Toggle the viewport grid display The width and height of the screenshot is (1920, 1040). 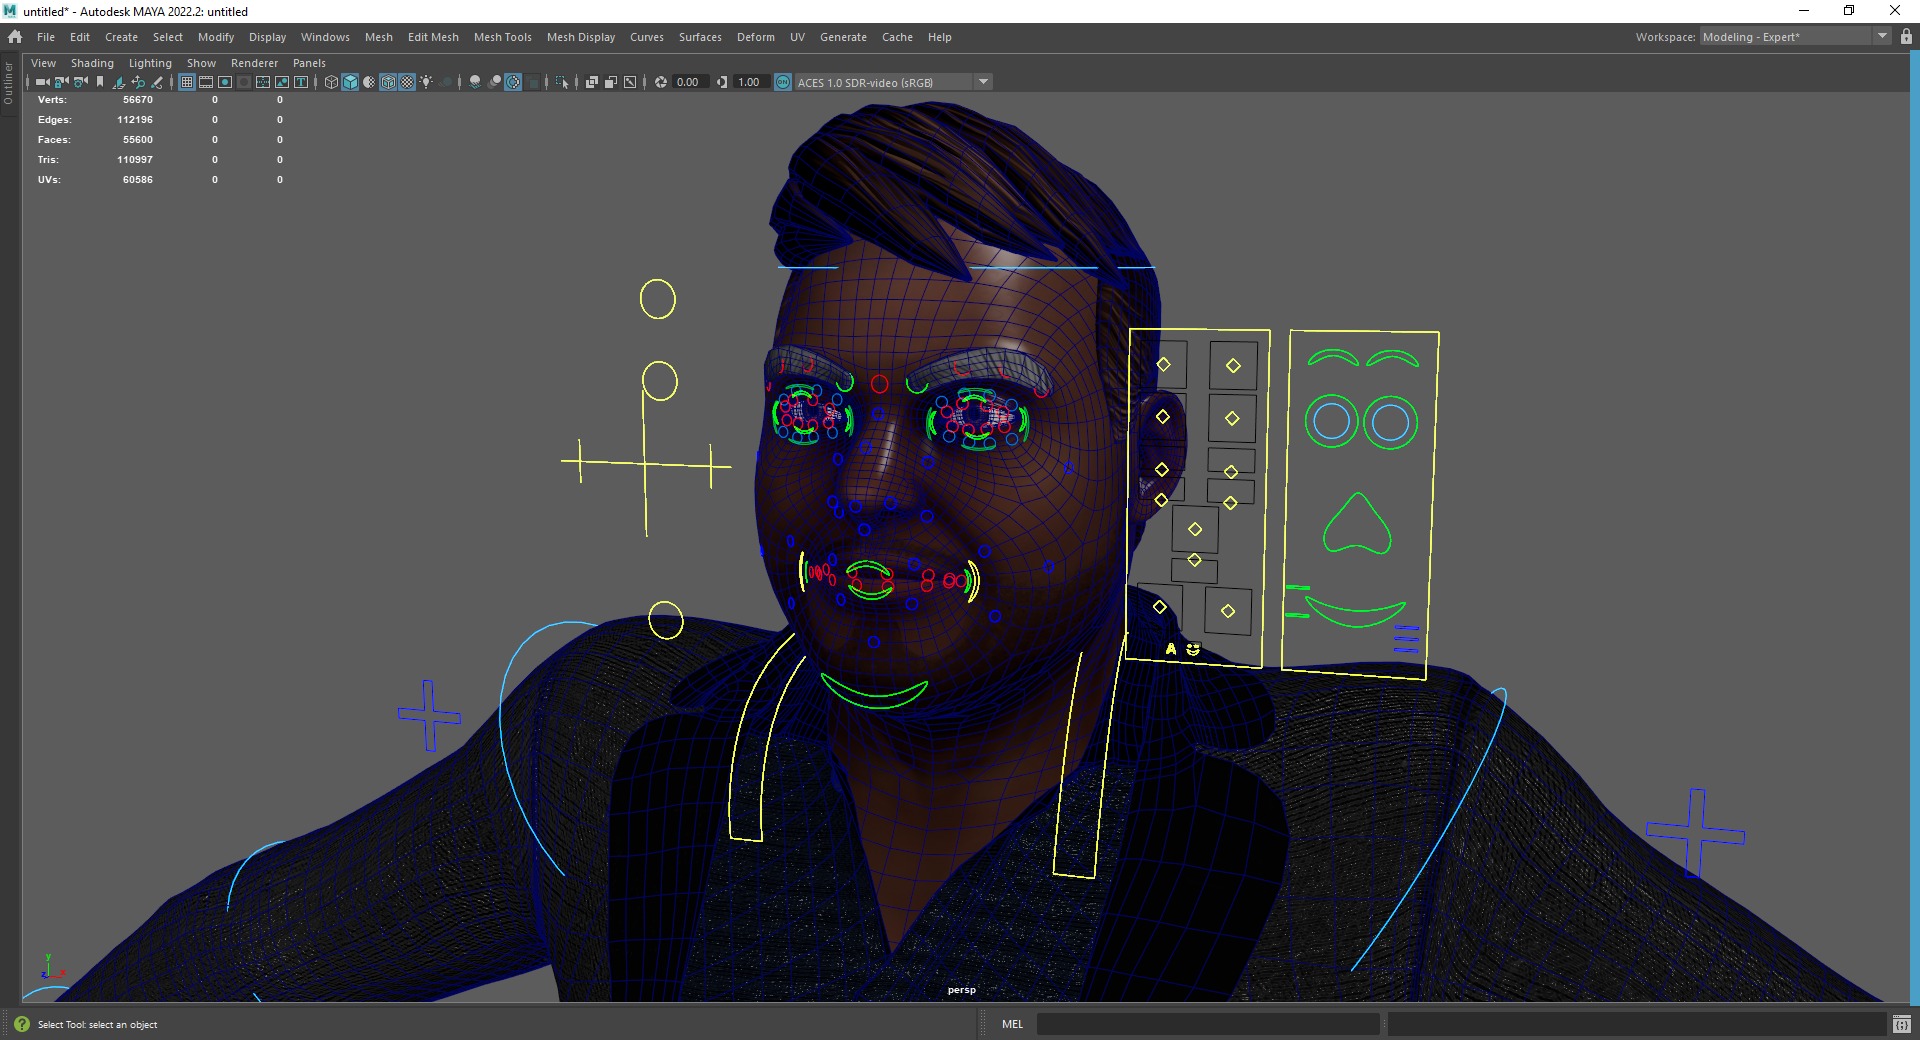[x=187, y=82]
